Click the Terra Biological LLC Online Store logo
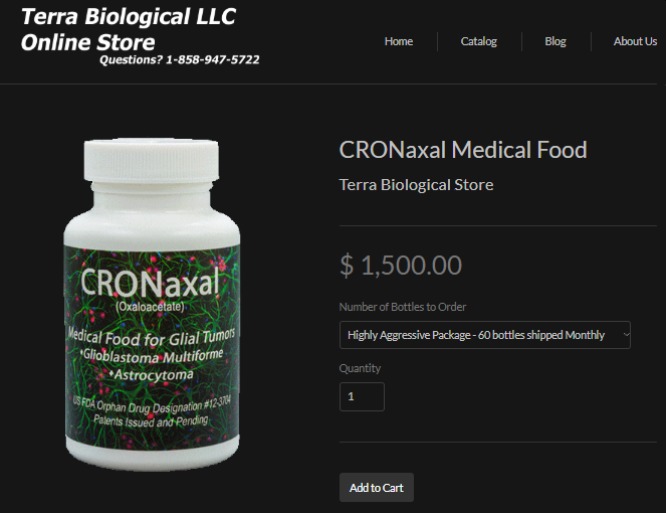The width and height of the screenshot is (666, 513). click(128, 29)
